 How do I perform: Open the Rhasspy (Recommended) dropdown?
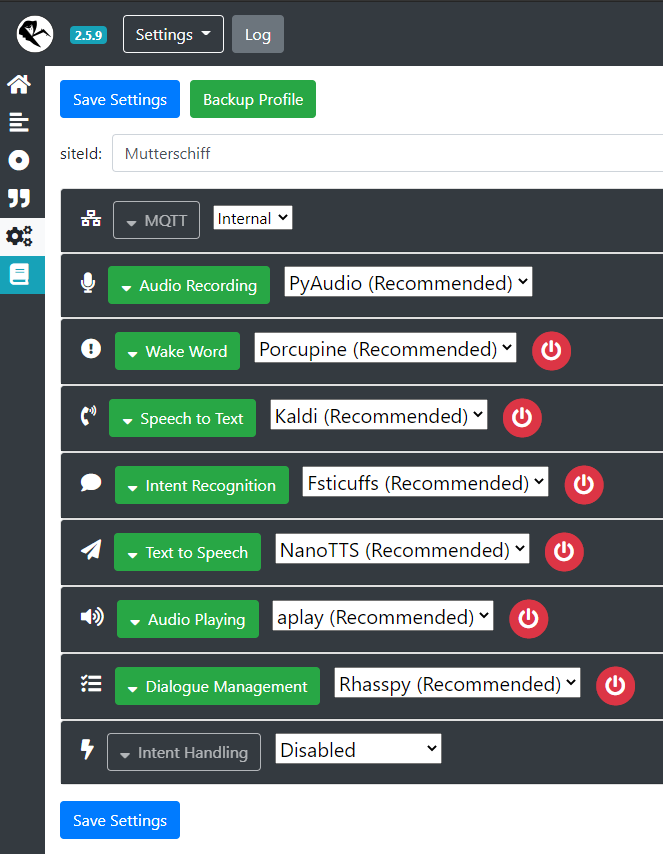[457, 682]
